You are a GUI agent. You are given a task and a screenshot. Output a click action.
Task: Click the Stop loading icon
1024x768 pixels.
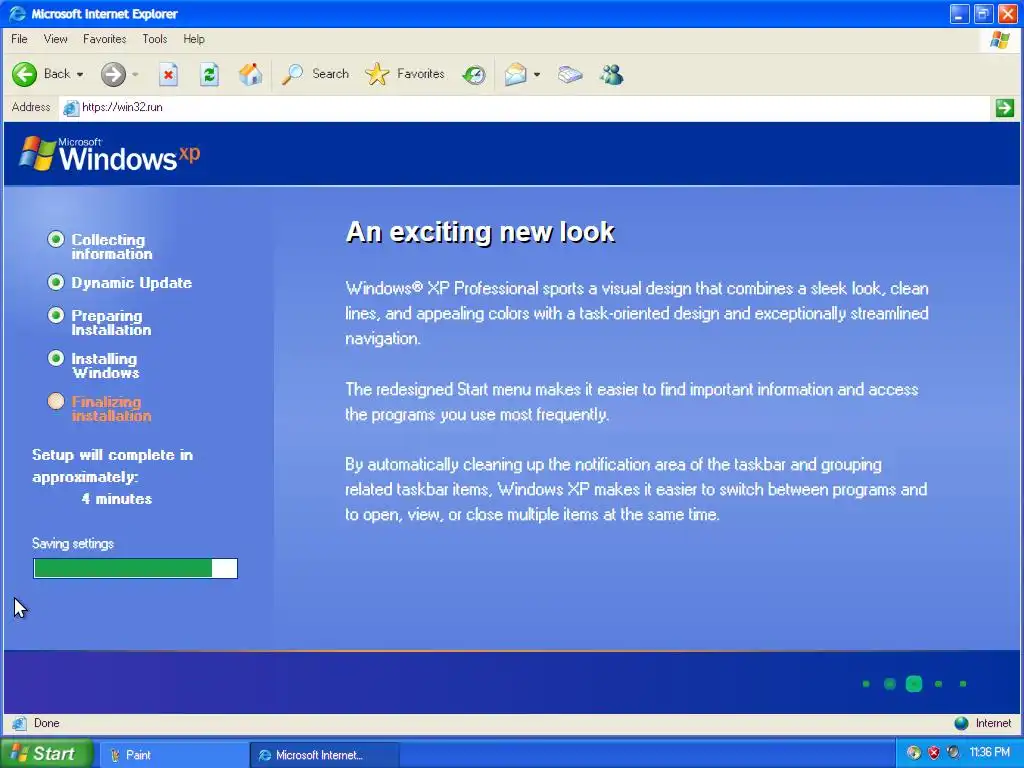pyautogui.click(x=168, y=74)
